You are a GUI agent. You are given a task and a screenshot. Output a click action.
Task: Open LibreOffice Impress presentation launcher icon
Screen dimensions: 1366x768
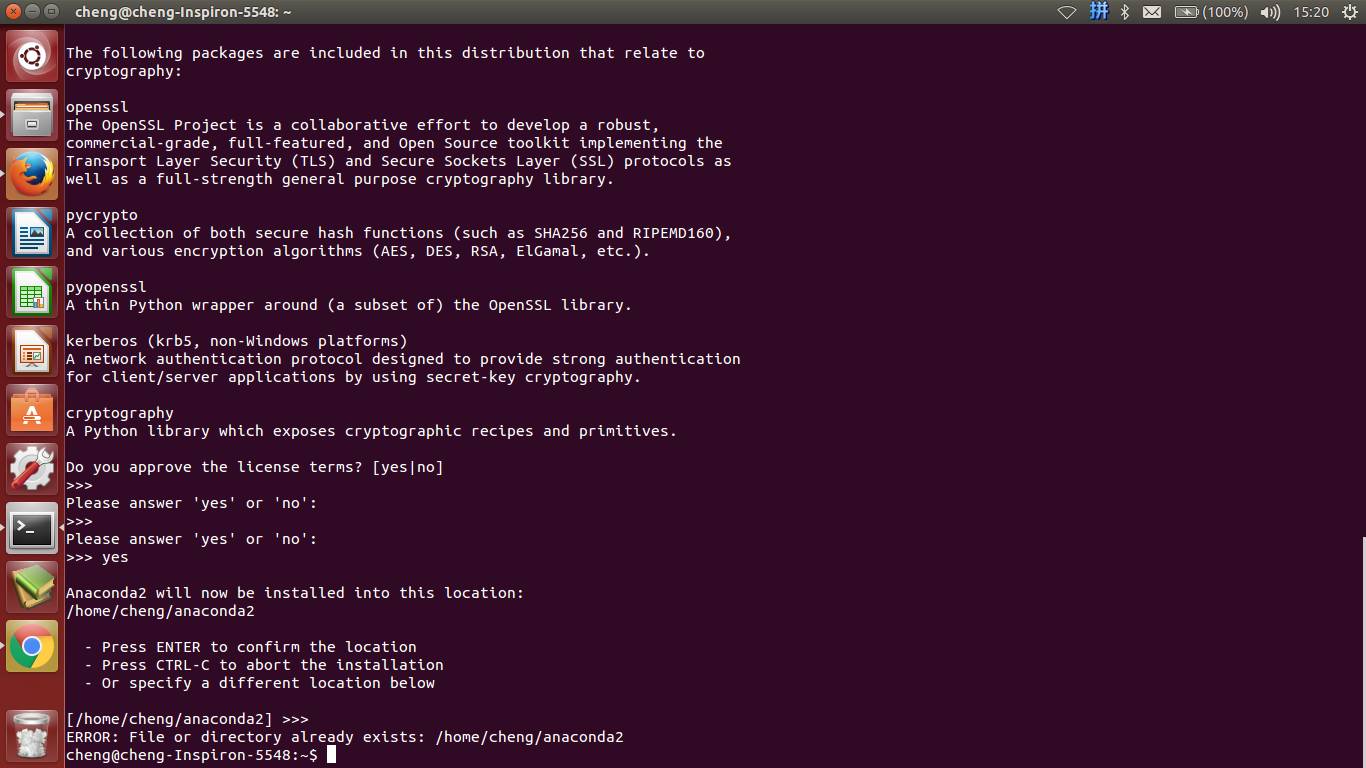(32, 351)
